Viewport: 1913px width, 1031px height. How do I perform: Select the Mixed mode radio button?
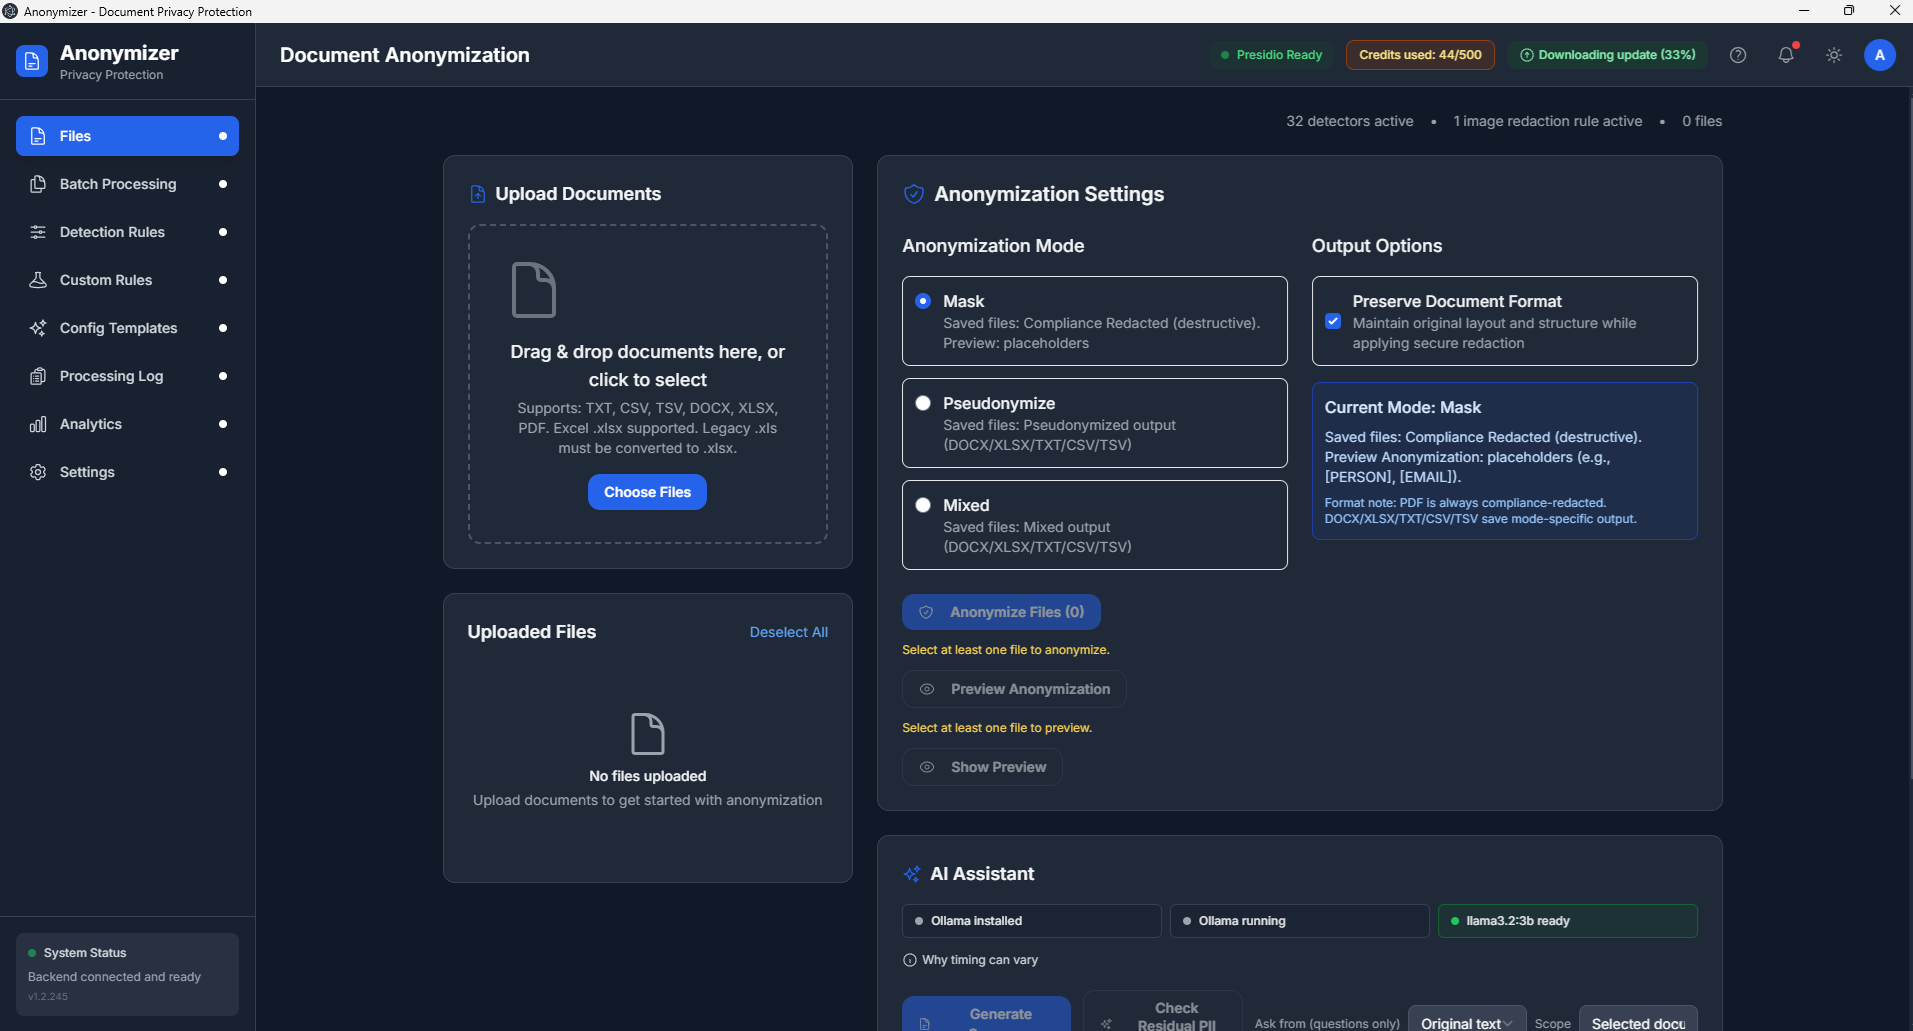(923, 505)
